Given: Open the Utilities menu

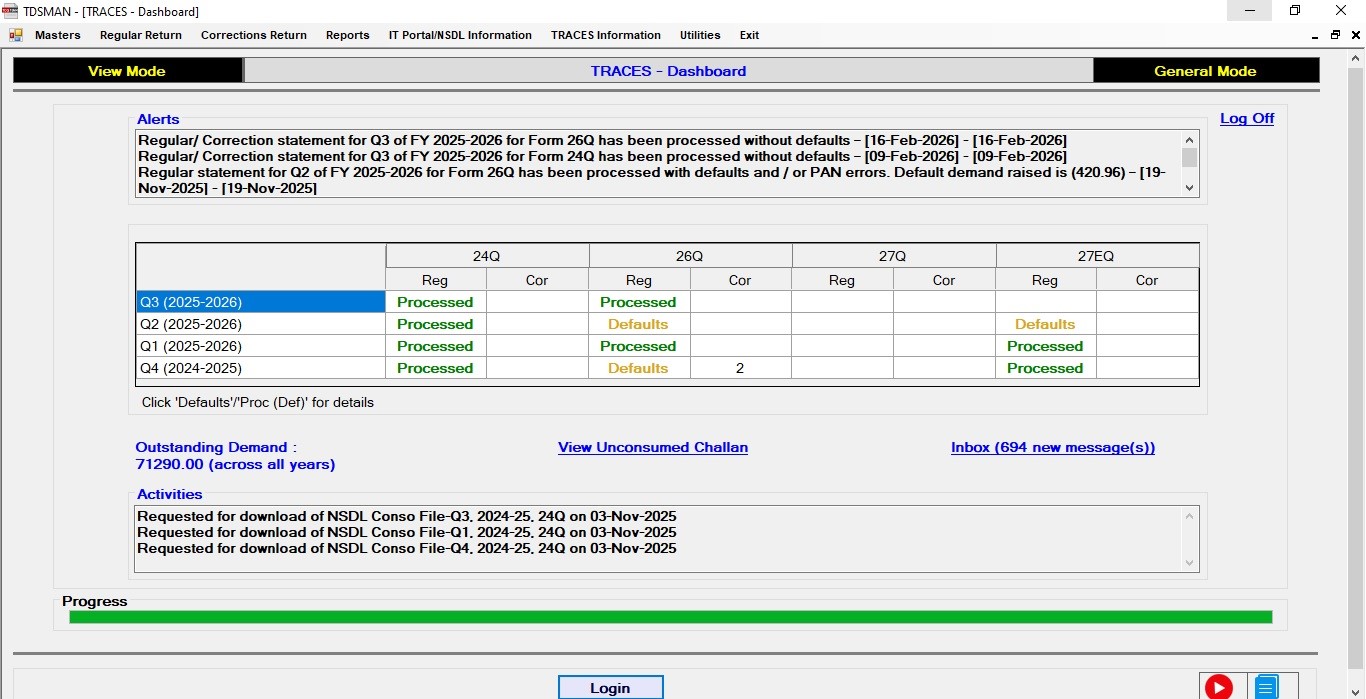Looking at the screenshot, I should coord(700,35).
